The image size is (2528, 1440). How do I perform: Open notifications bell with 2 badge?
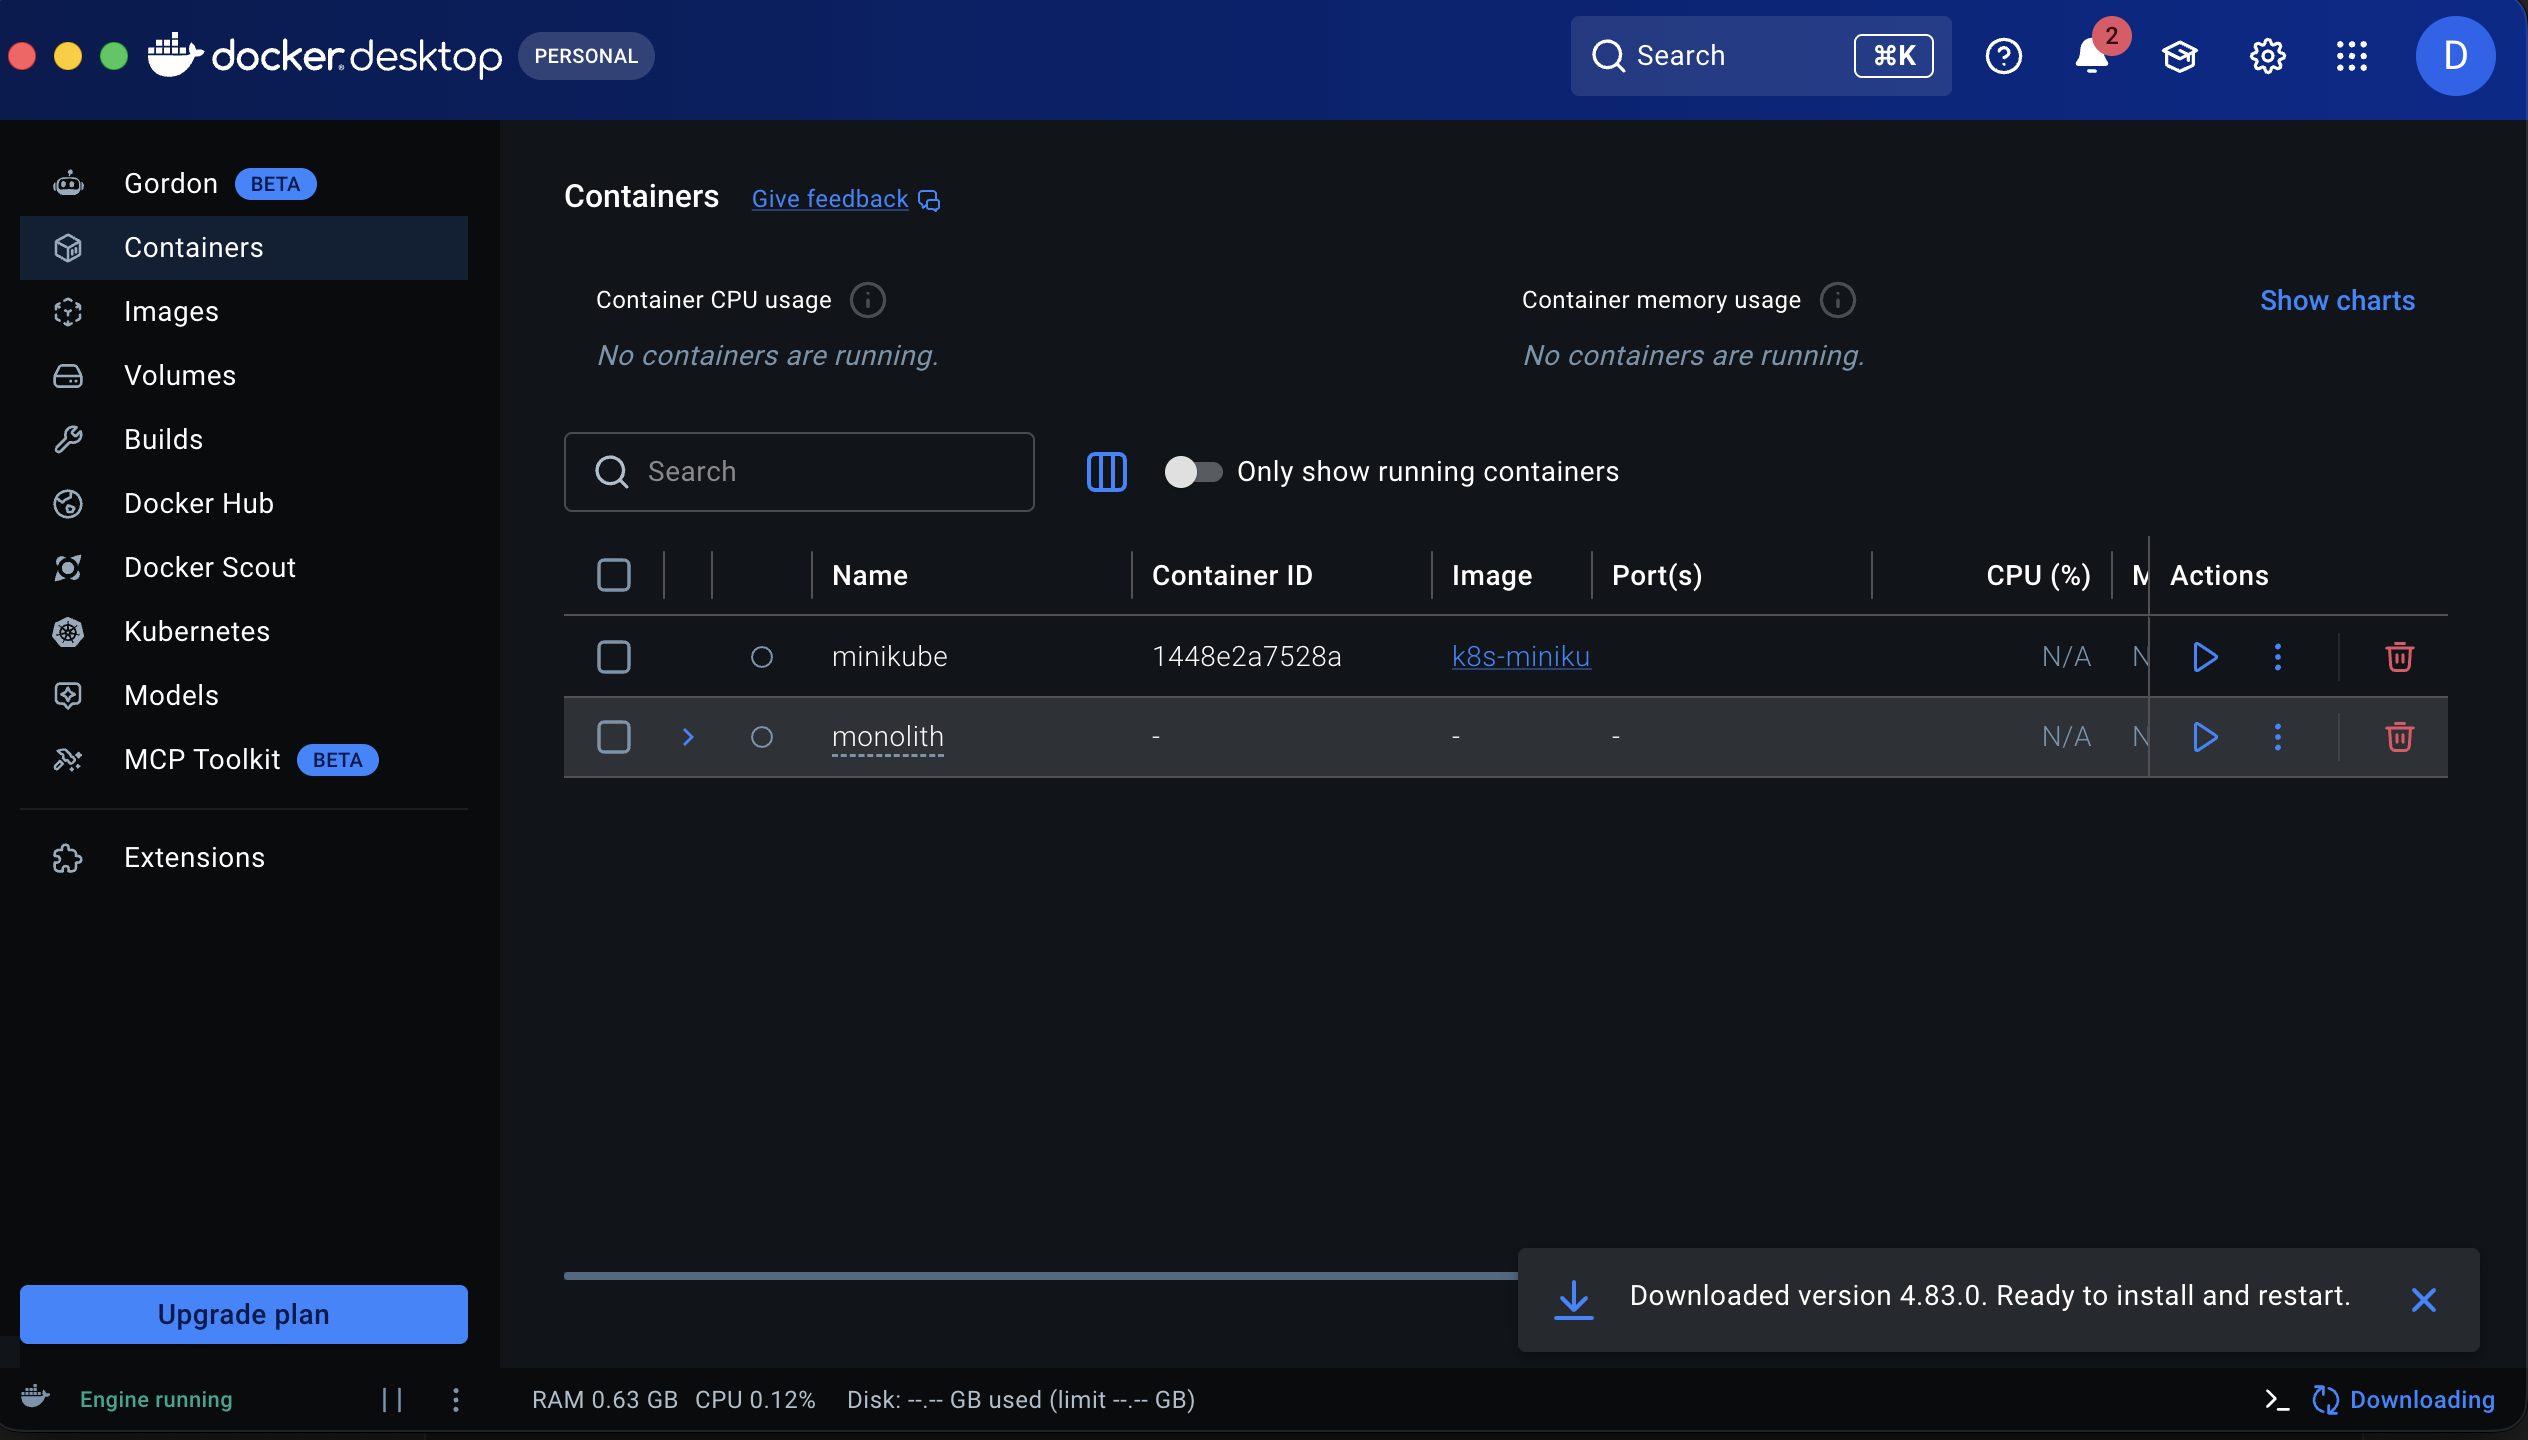(2092, 56)
